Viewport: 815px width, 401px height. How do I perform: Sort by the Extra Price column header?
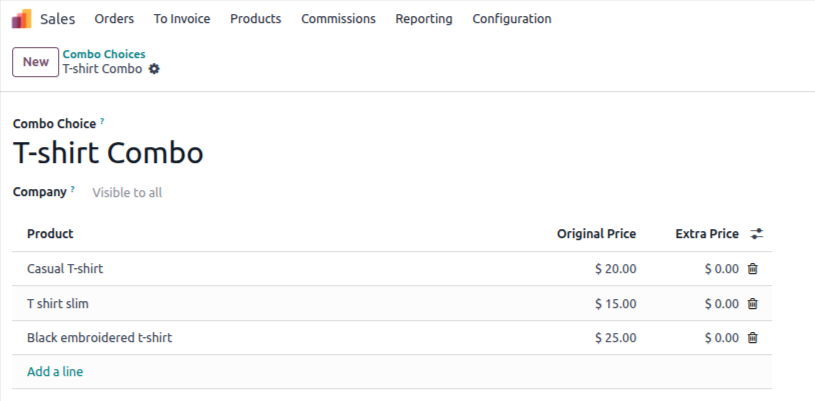pos(707,234)
